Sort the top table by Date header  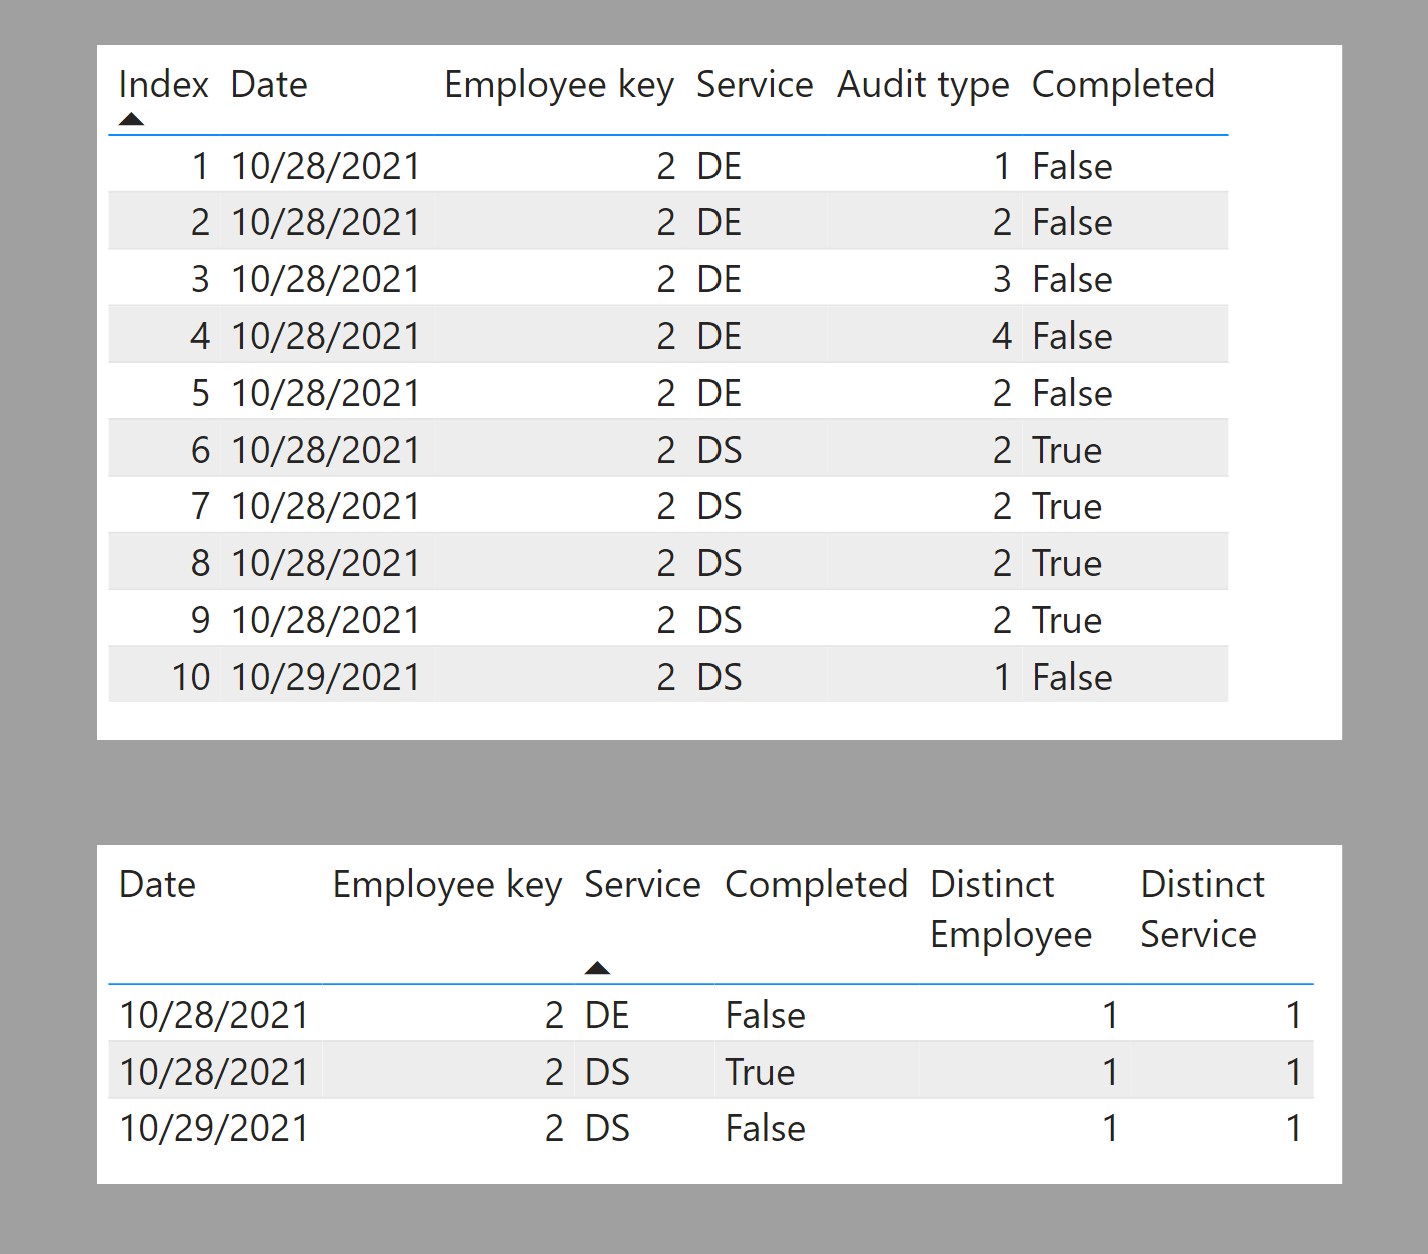point(269,85)
